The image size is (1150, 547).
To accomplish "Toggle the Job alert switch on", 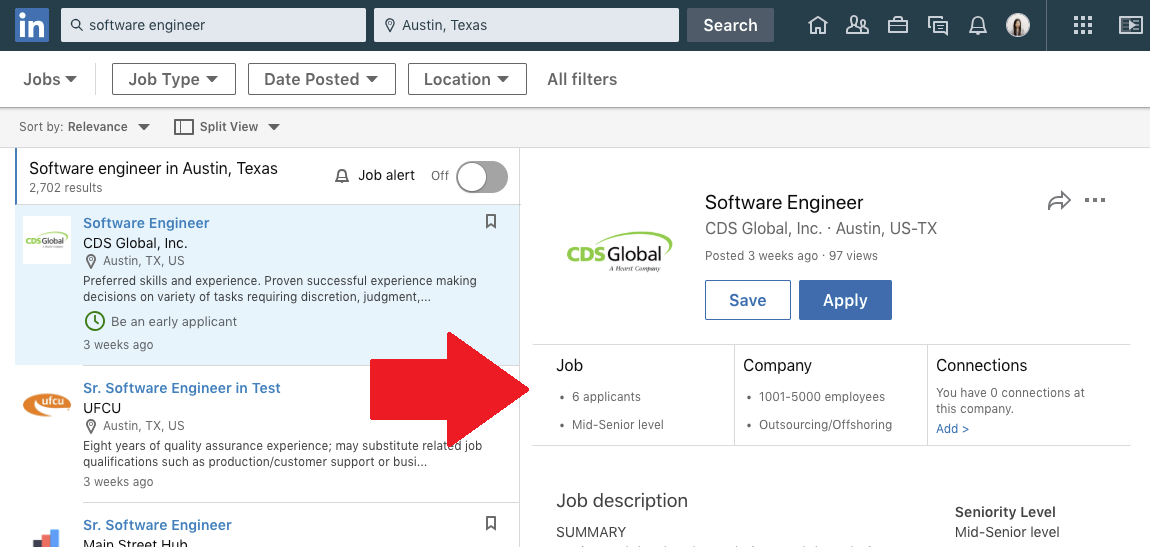I will click(482, 177).
